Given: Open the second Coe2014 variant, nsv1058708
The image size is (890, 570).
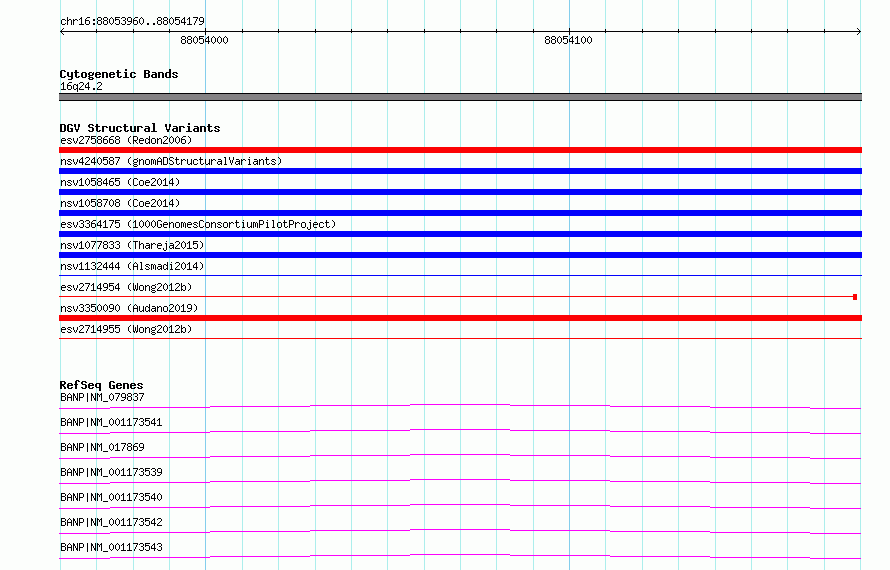Looking at the screenshot, I should (x=120, y=203).
